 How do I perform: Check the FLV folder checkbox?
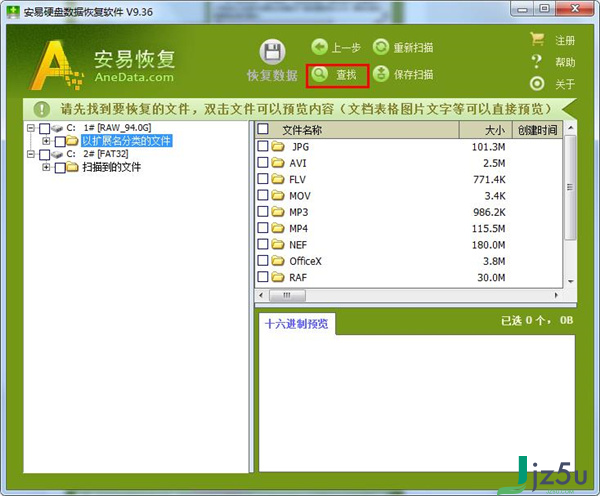pos(263,179)
